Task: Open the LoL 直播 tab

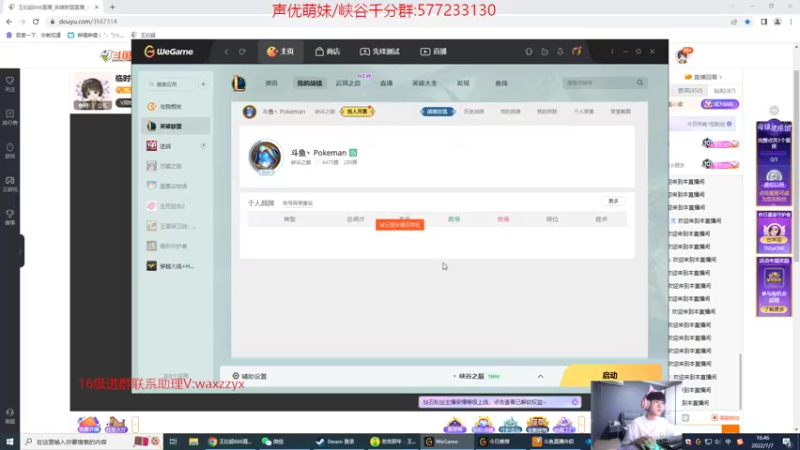Action: (x=386, y=83)
